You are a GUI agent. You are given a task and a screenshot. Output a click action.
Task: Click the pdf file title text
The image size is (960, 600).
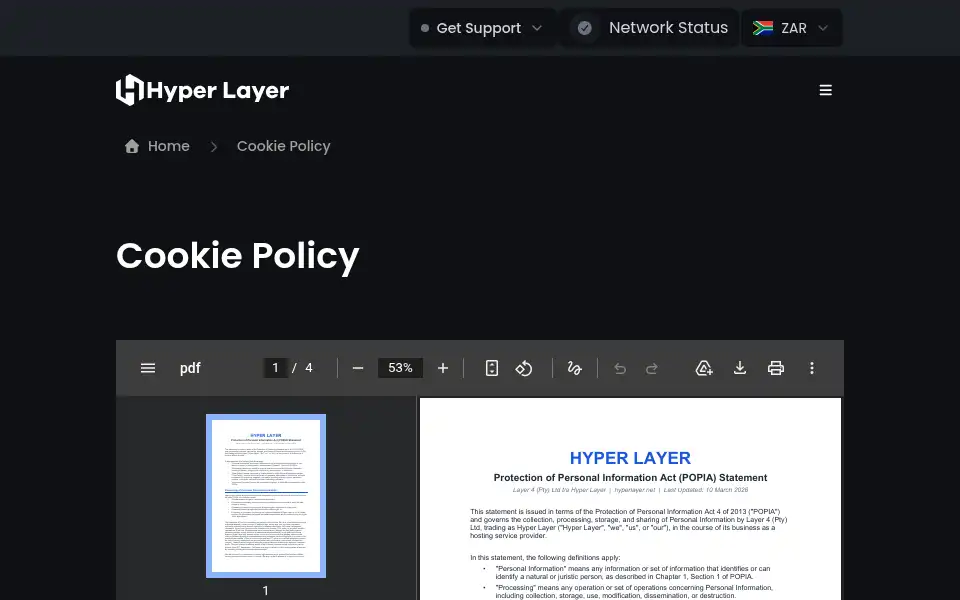190,368
